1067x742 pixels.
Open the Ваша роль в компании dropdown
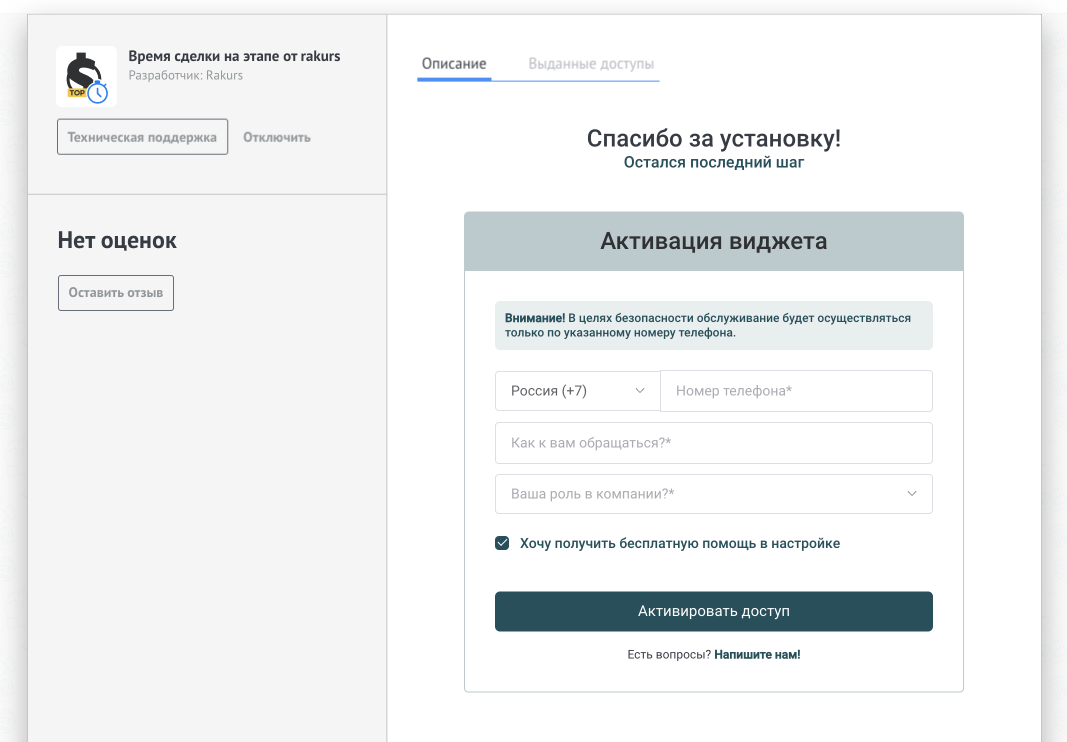(x=714, y=494)
